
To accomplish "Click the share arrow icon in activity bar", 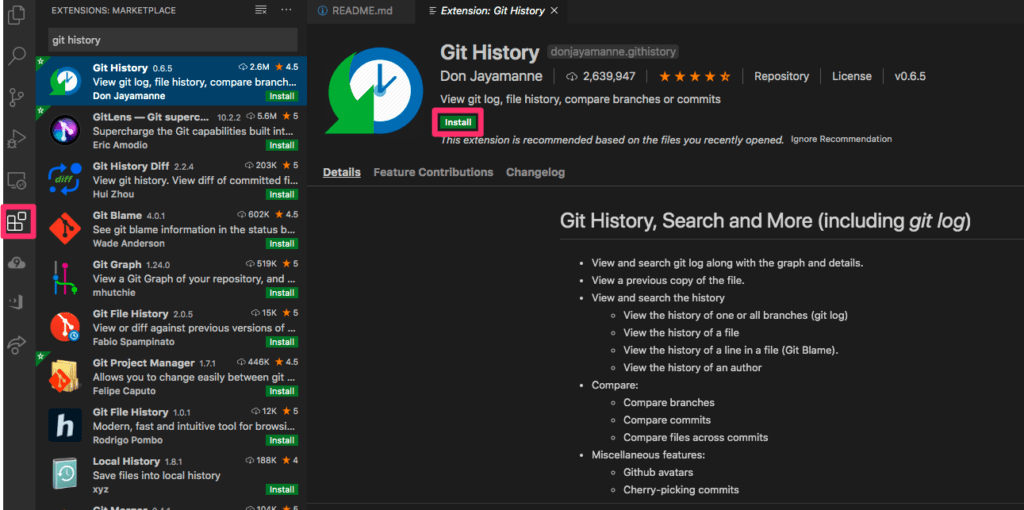I will (16, 345).
